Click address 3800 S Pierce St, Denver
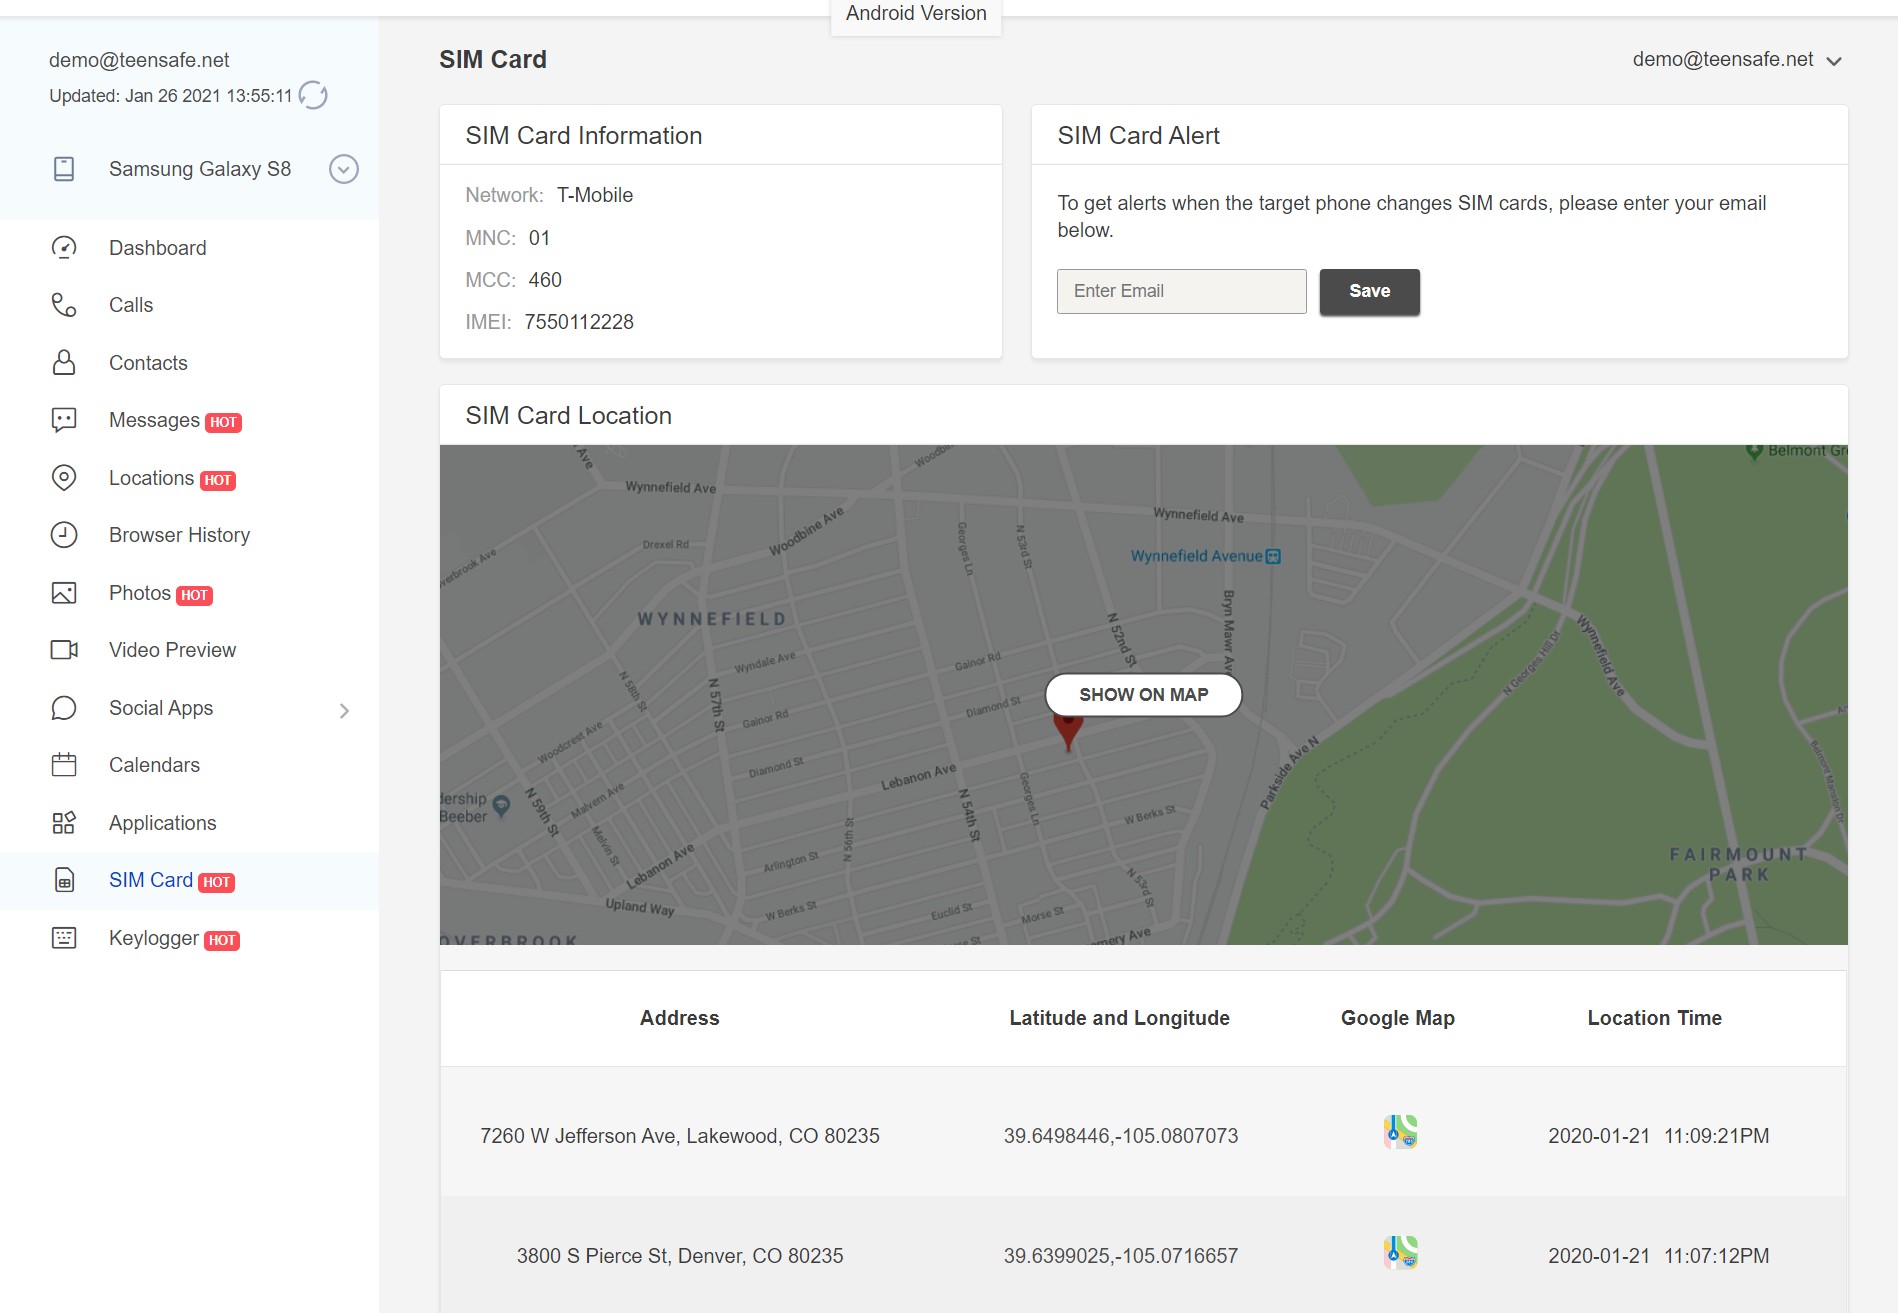 (x=680, y=1256)
